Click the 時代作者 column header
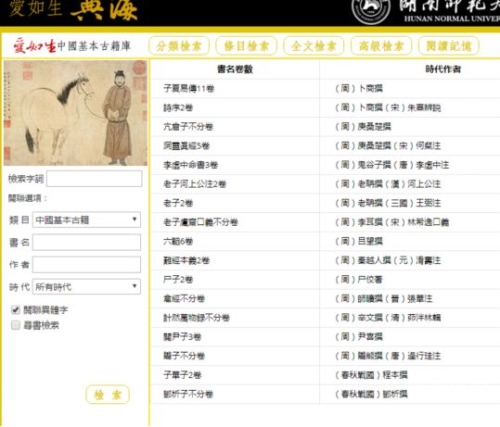 (443, 69)
